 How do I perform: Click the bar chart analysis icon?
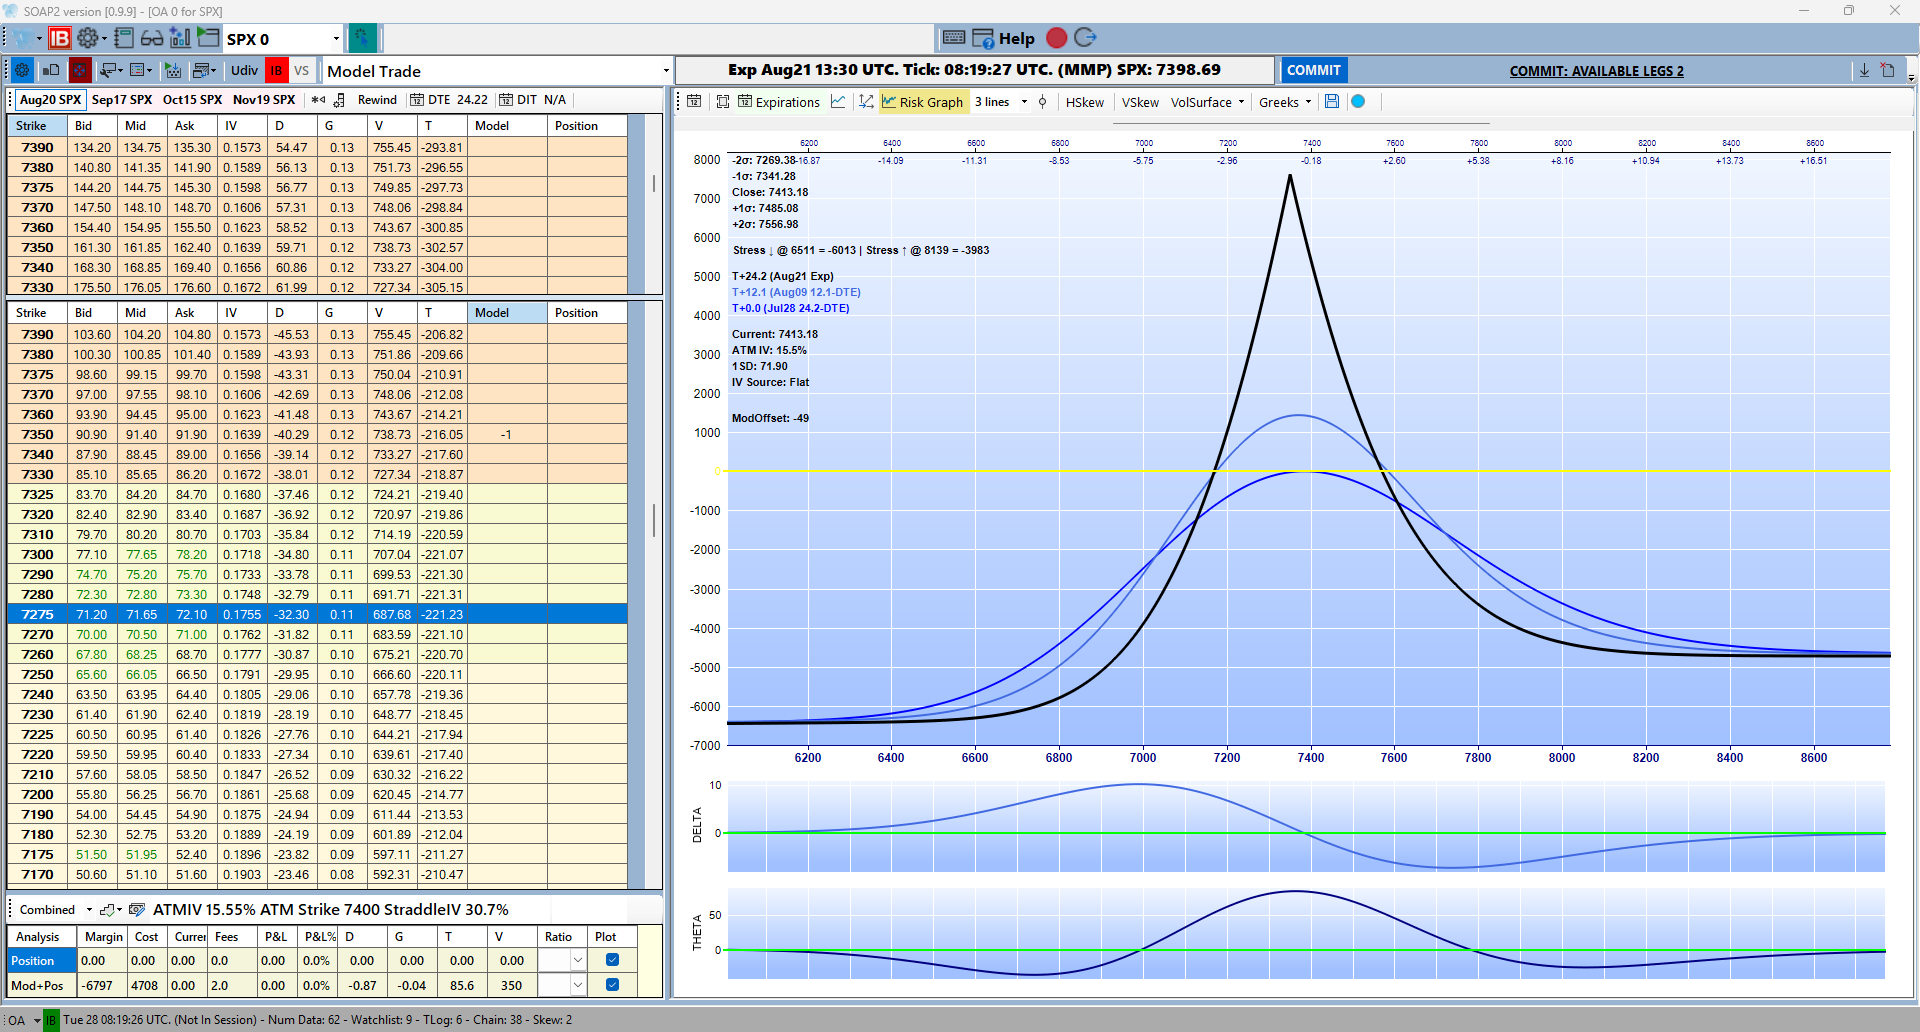click(180, 38)
